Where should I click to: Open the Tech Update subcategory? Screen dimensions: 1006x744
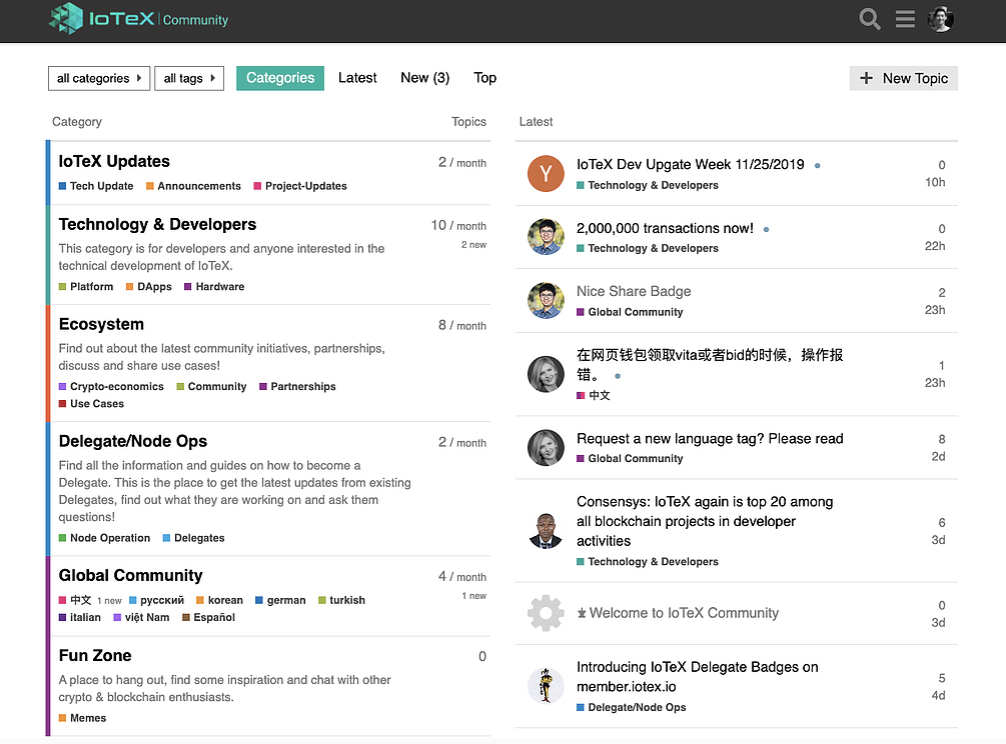tap(96, 186)
